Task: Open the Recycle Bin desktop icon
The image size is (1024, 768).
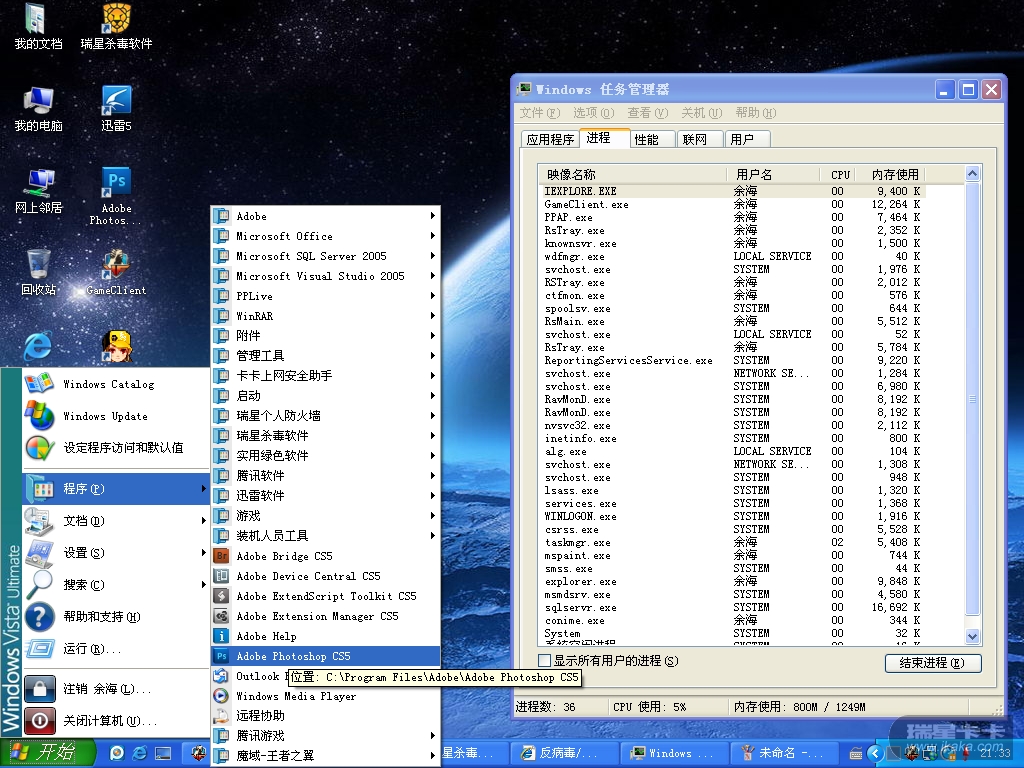Action: (x=38, y=264)
